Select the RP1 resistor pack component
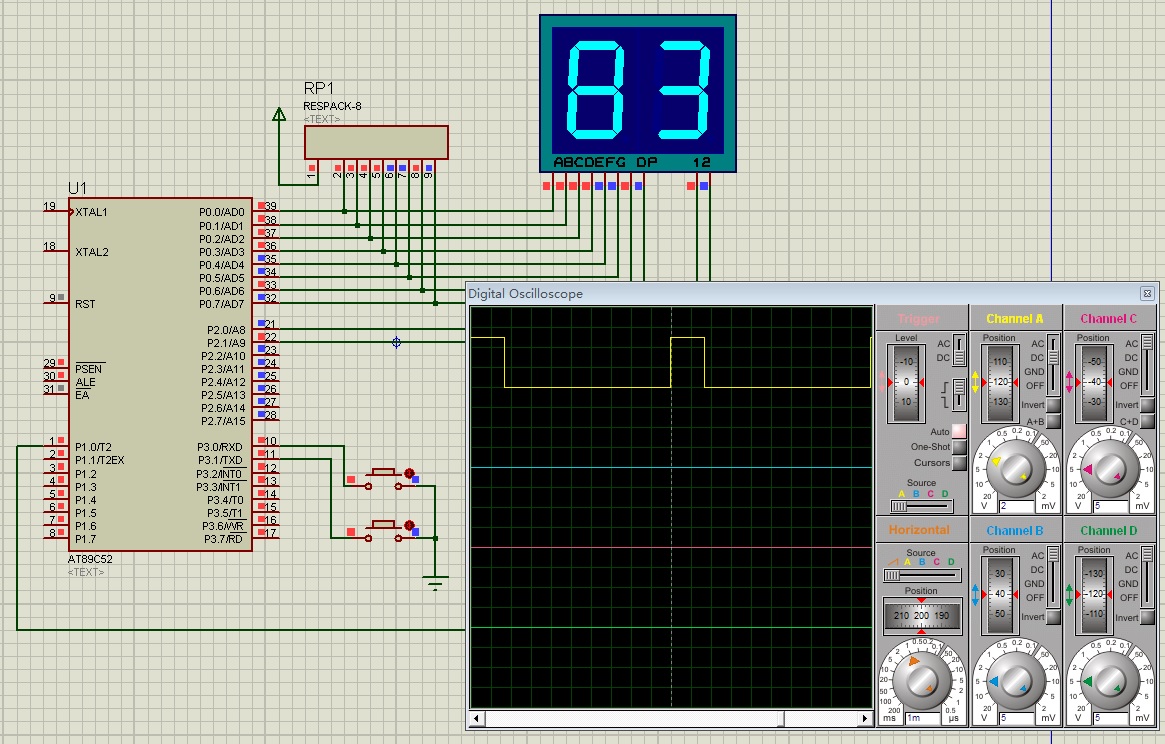 click(376, 142)
